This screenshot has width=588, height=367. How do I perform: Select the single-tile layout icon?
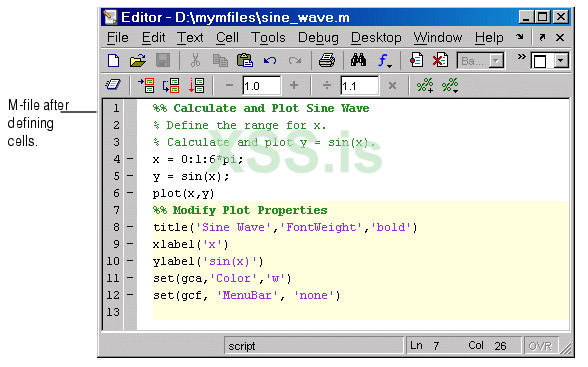pyautogui.click(x=540, y=61)
